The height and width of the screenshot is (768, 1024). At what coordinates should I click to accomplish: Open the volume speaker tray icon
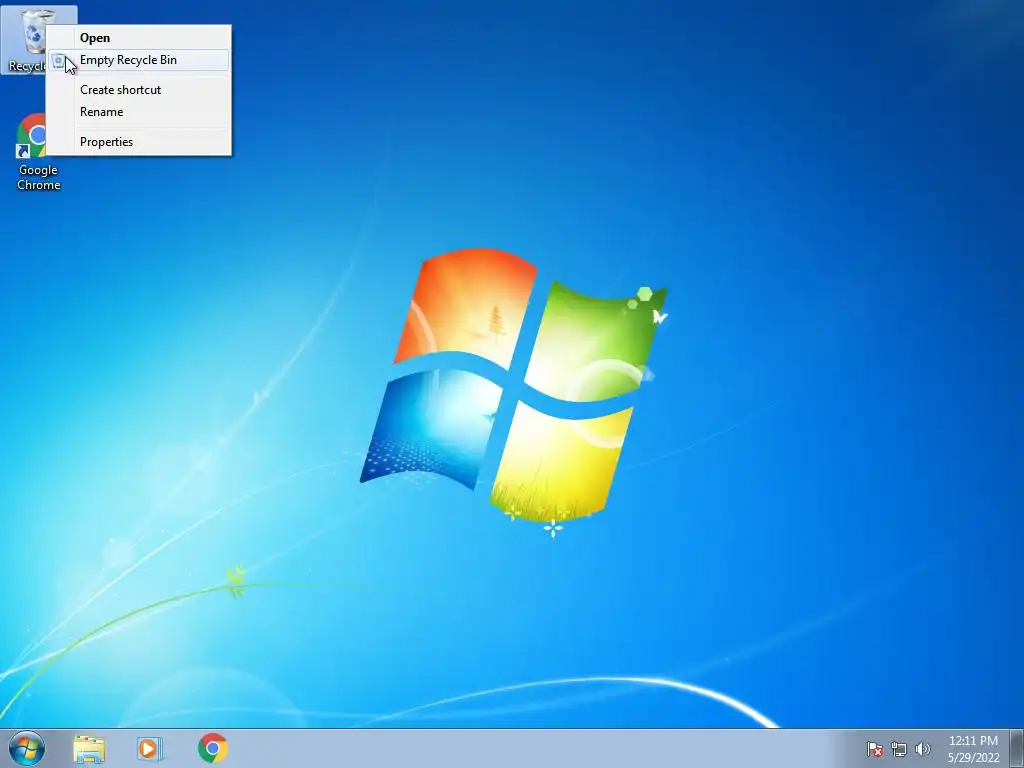coord(923,749)
